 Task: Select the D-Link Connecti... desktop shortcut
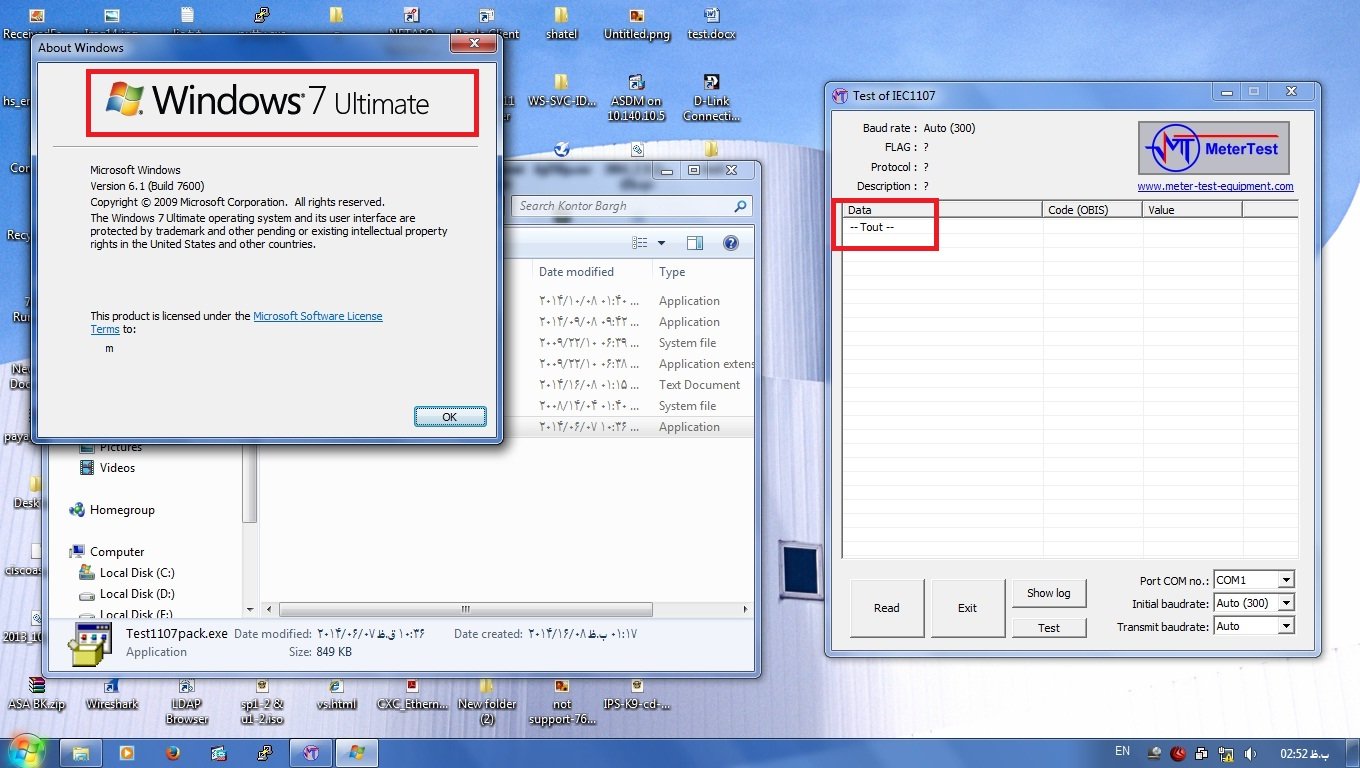click(711, 98)
